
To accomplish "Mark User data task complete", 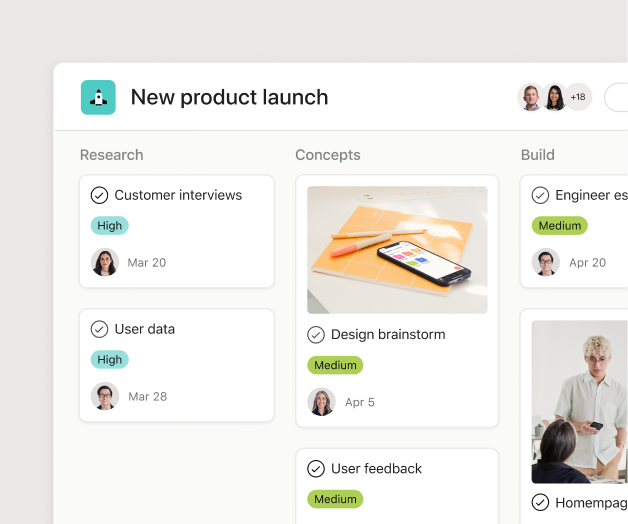I will point(99,329).
